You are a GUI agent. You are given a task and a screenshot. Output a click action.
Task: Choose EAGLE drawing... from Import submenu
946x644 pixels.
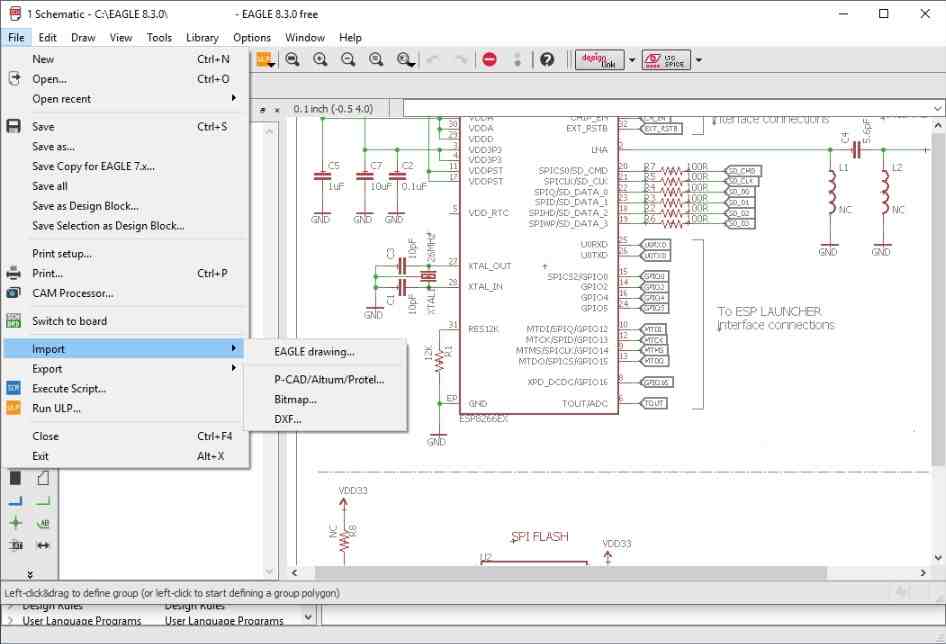click(x=326, y=351)
